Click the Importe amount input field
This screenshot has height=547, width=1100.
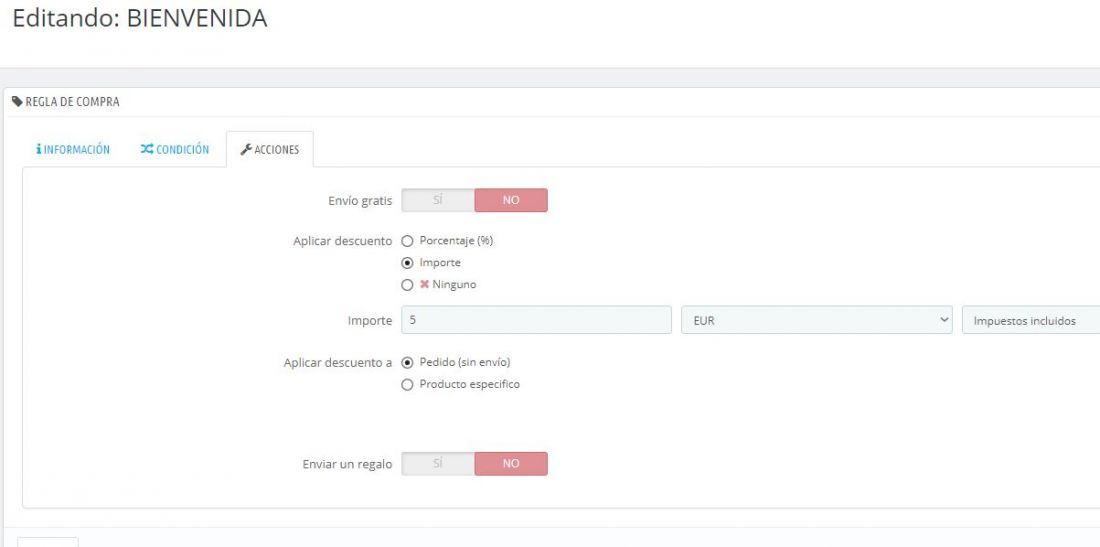point(537,320)
